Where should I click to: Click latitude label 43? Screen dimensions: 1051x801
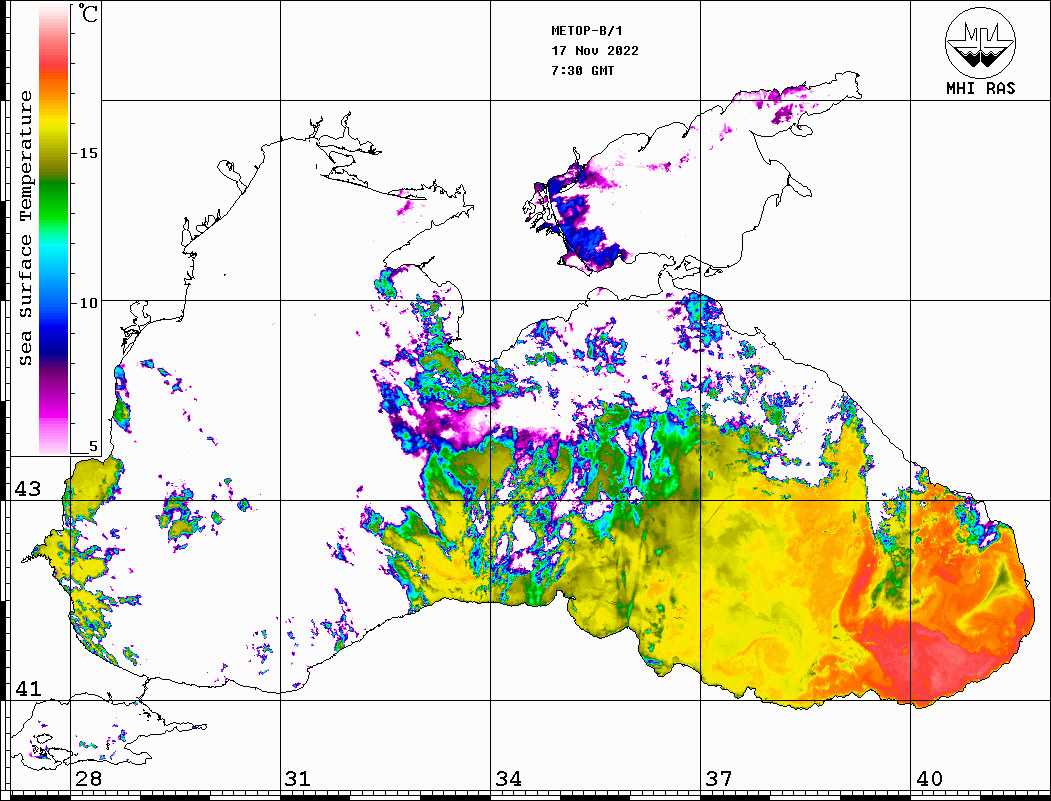click(x=27, y=489)
